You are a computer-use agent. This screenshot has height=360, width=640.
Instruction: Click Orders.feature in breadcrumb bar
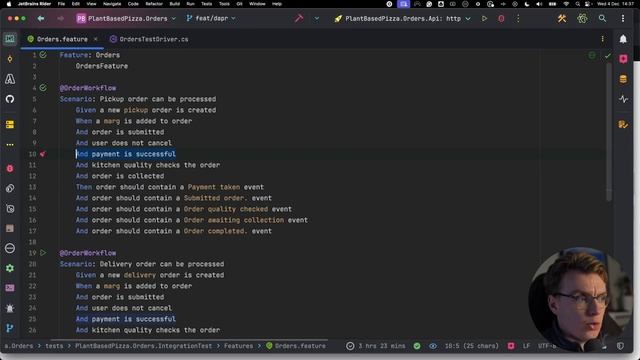(296, 346)
